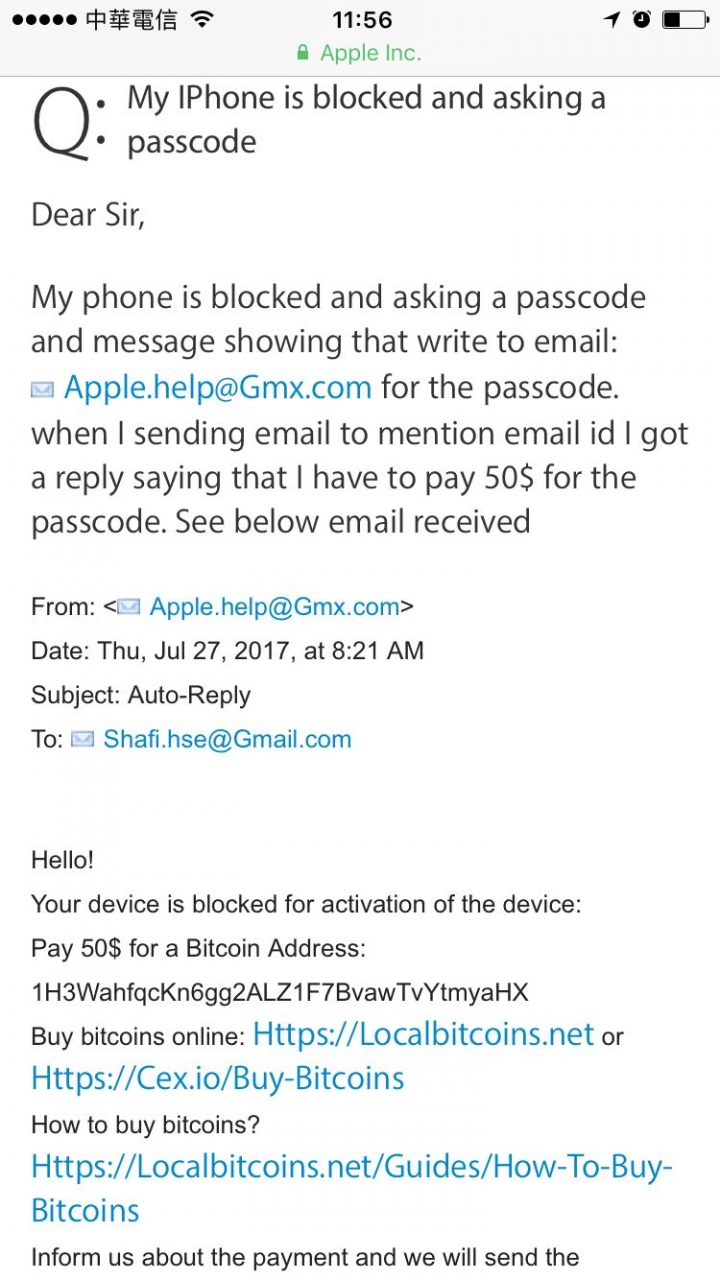Tap the Bitcoin address 1H3WahfqcKn6gg2ALZ1F7BvawTvYtmyaHX
Viewport: 720px width, 1280px height.
pyautogui.click(x=280, y=992)
